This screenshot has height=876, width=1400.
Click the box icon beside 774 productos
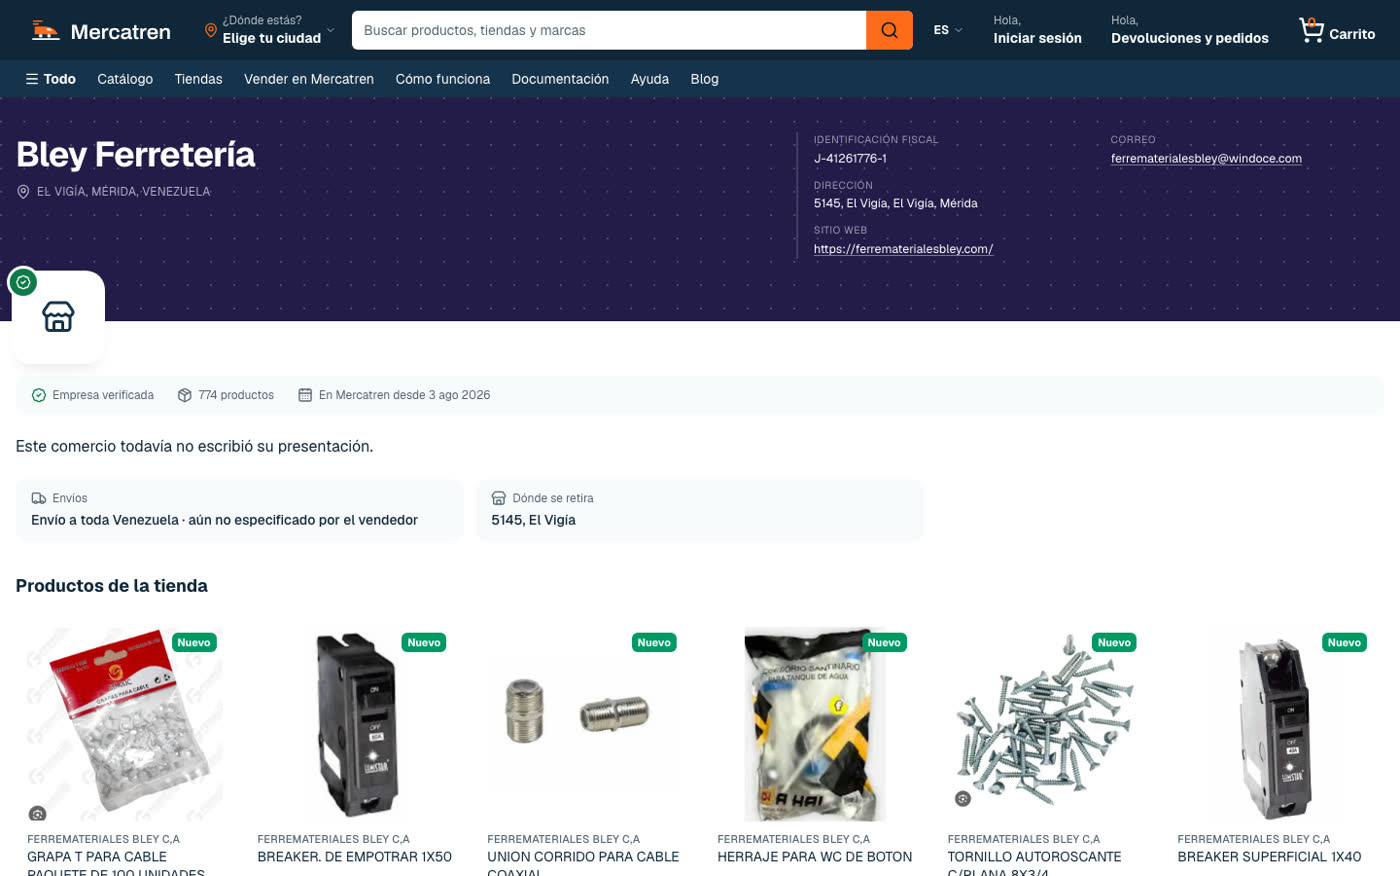(185, 395)
